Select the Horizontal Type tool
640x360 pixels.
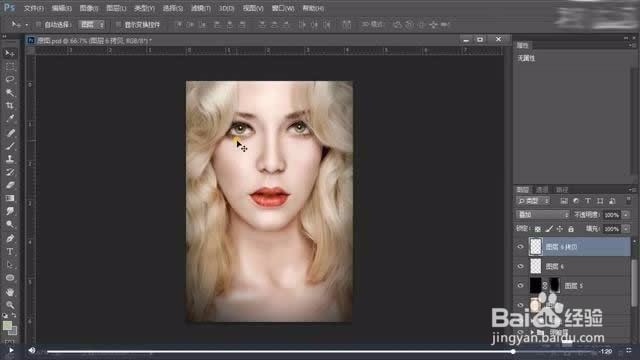(x=10, y=251)
